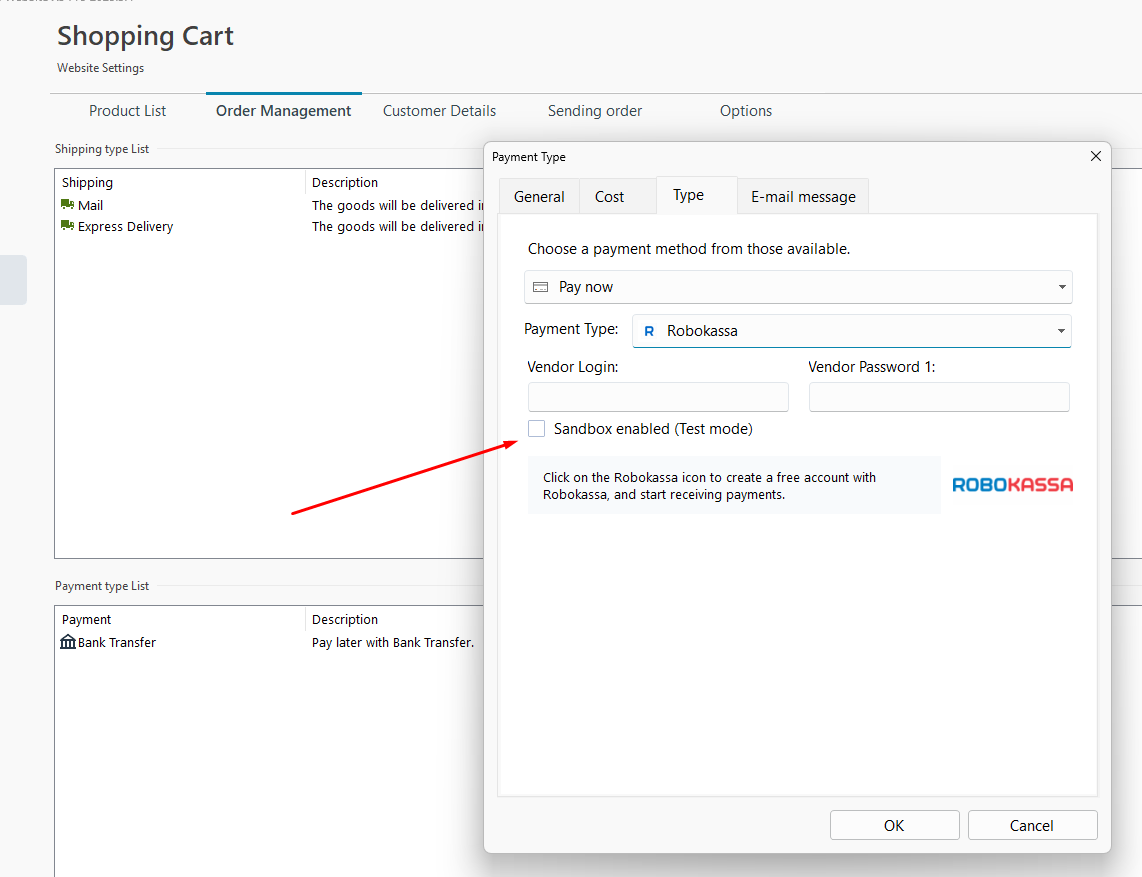Click the Bank Transfer bank icon

pos(68,642)
